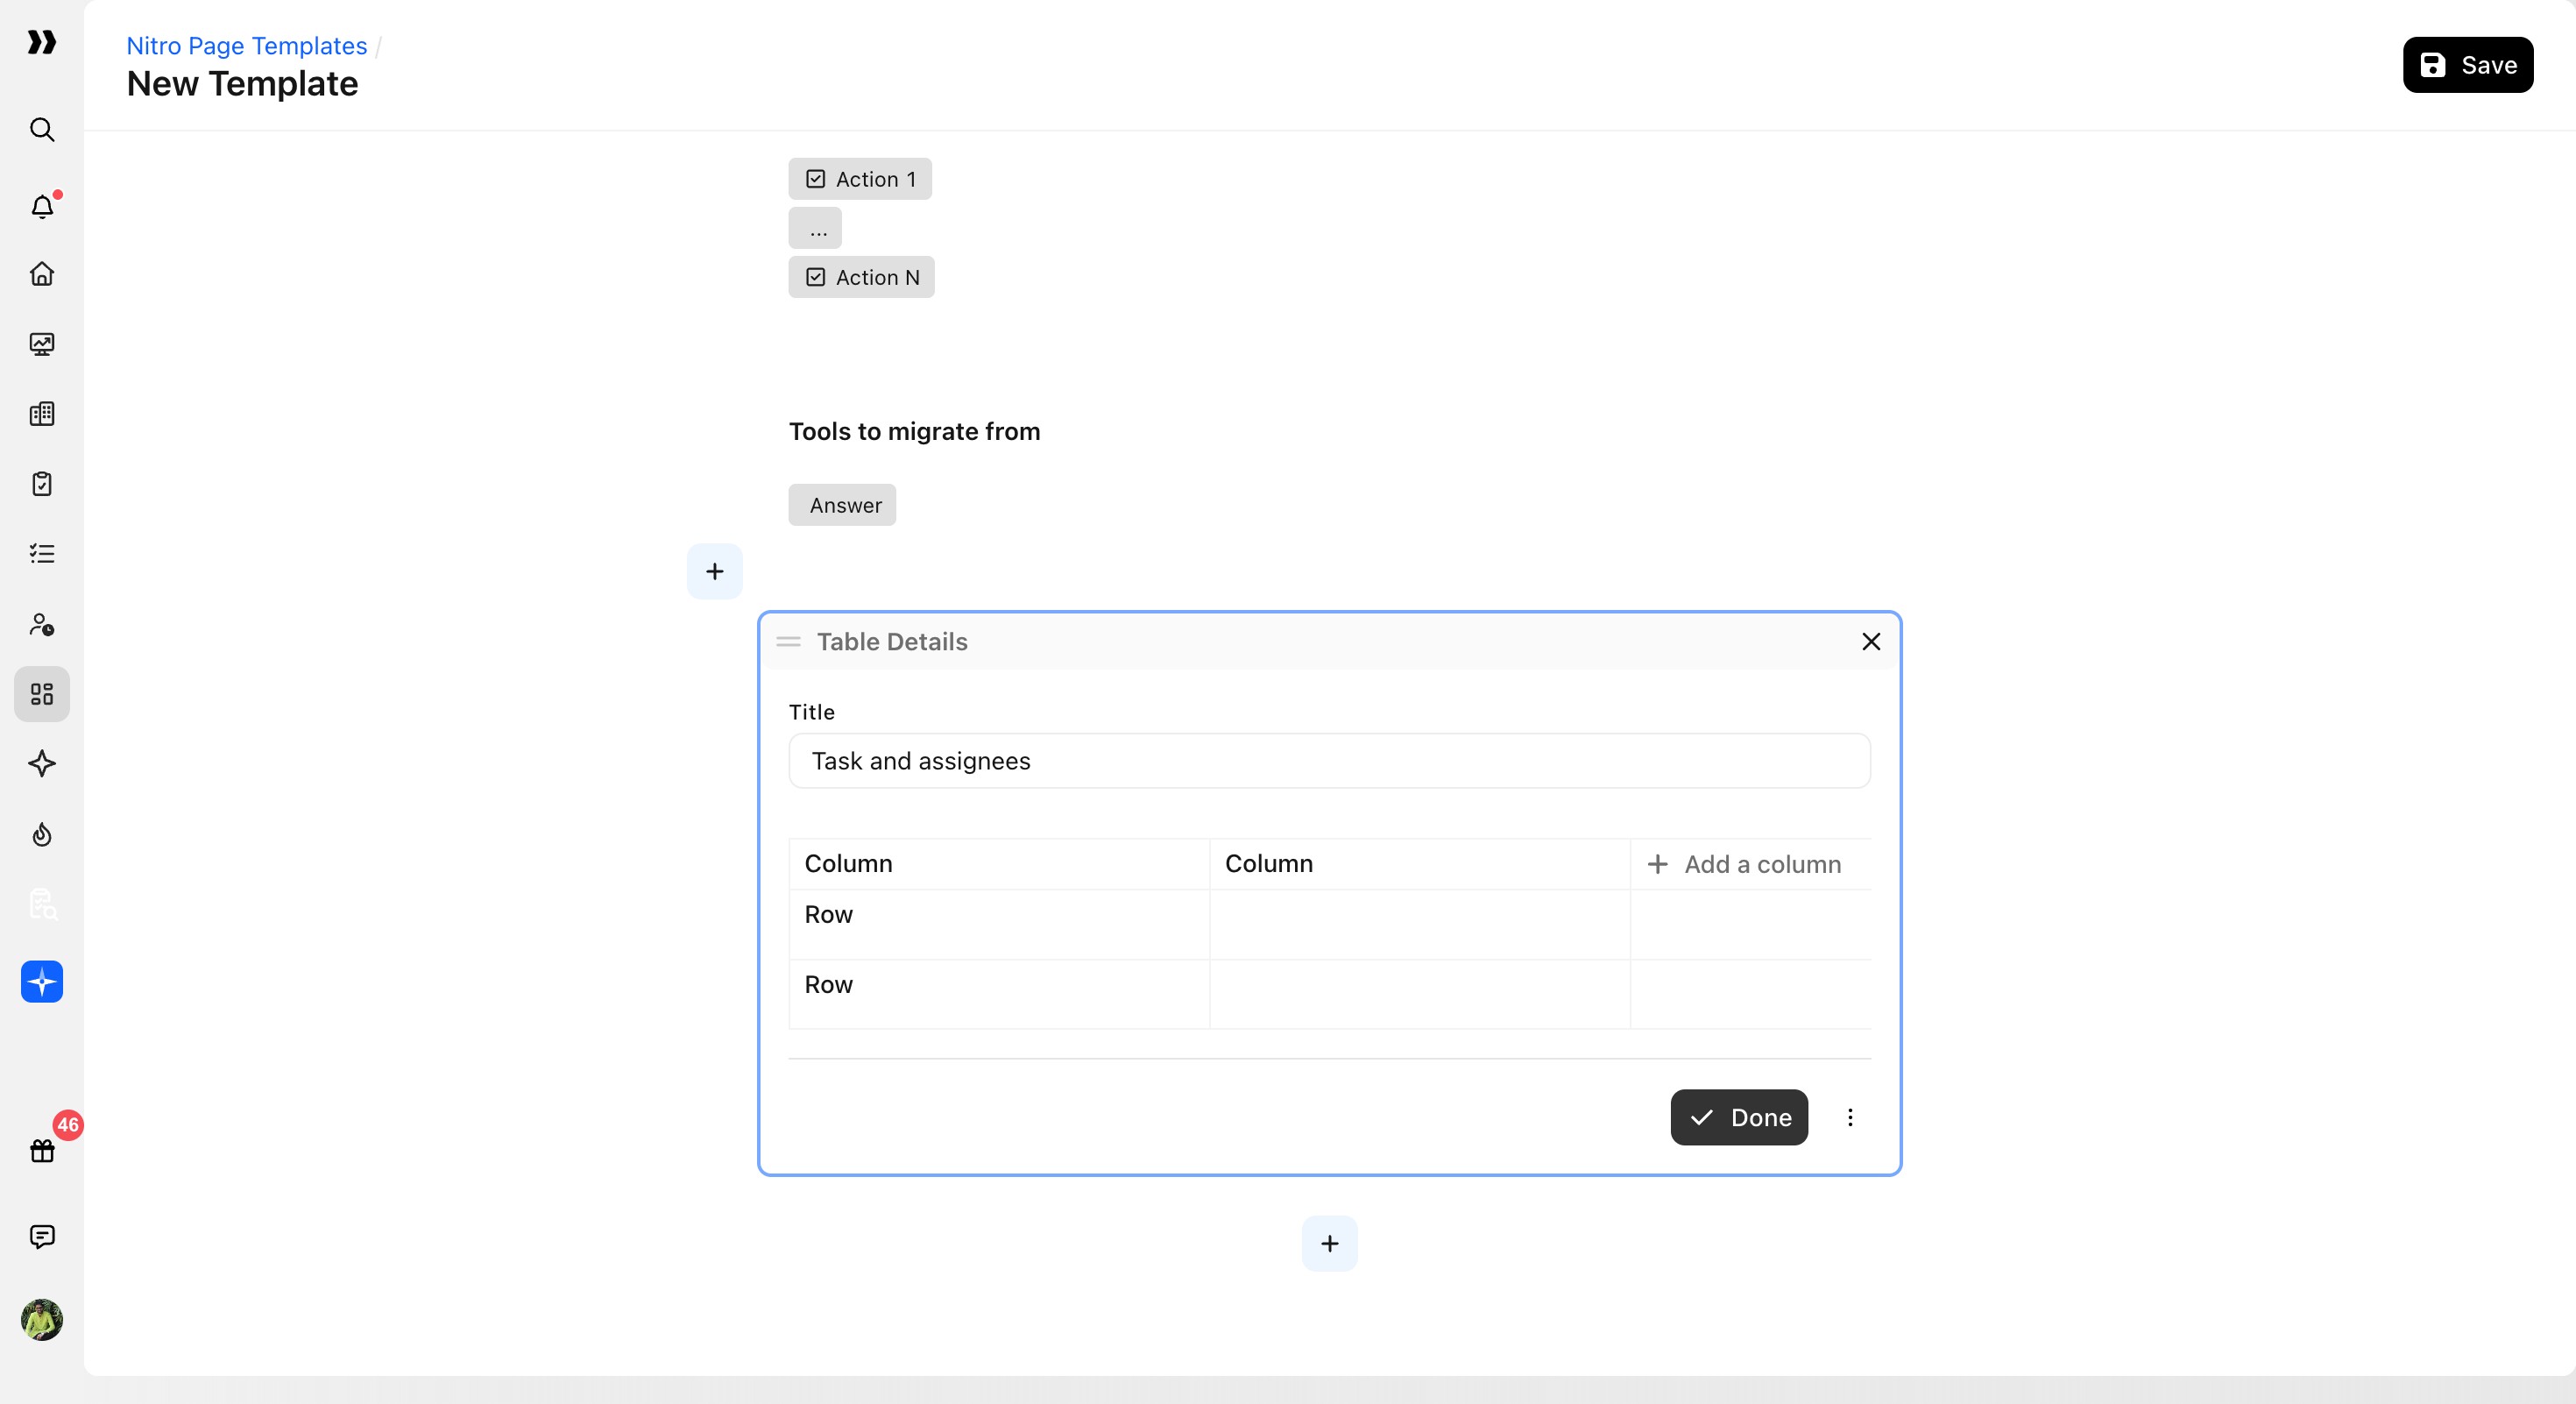Click the Action 1 checklist chip
The height and width of the screenshot is (1404, 2576).
tap(860, 179)
